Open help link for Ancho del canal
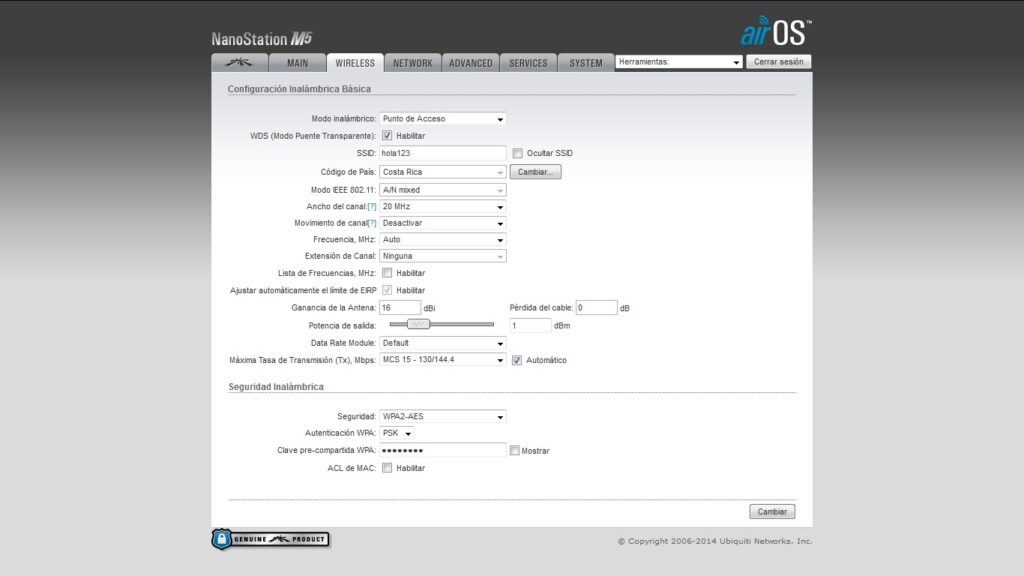The width and height of the screenshot is (1024, 576). click(x=372, y=207)
